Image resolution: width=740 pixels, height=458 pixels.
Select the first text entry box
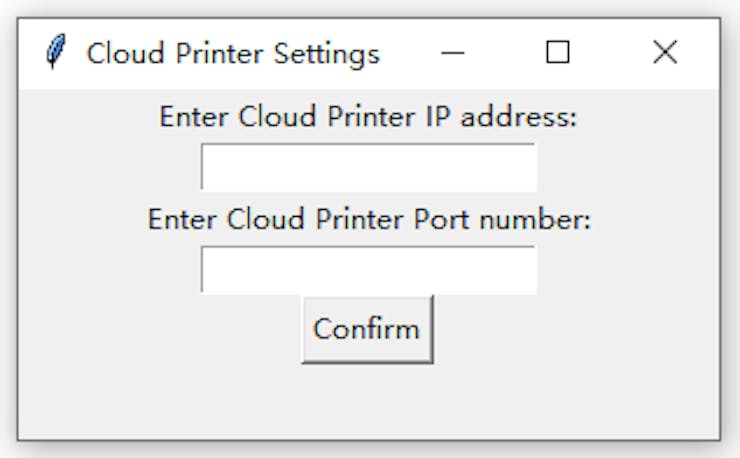click(368, 167)
